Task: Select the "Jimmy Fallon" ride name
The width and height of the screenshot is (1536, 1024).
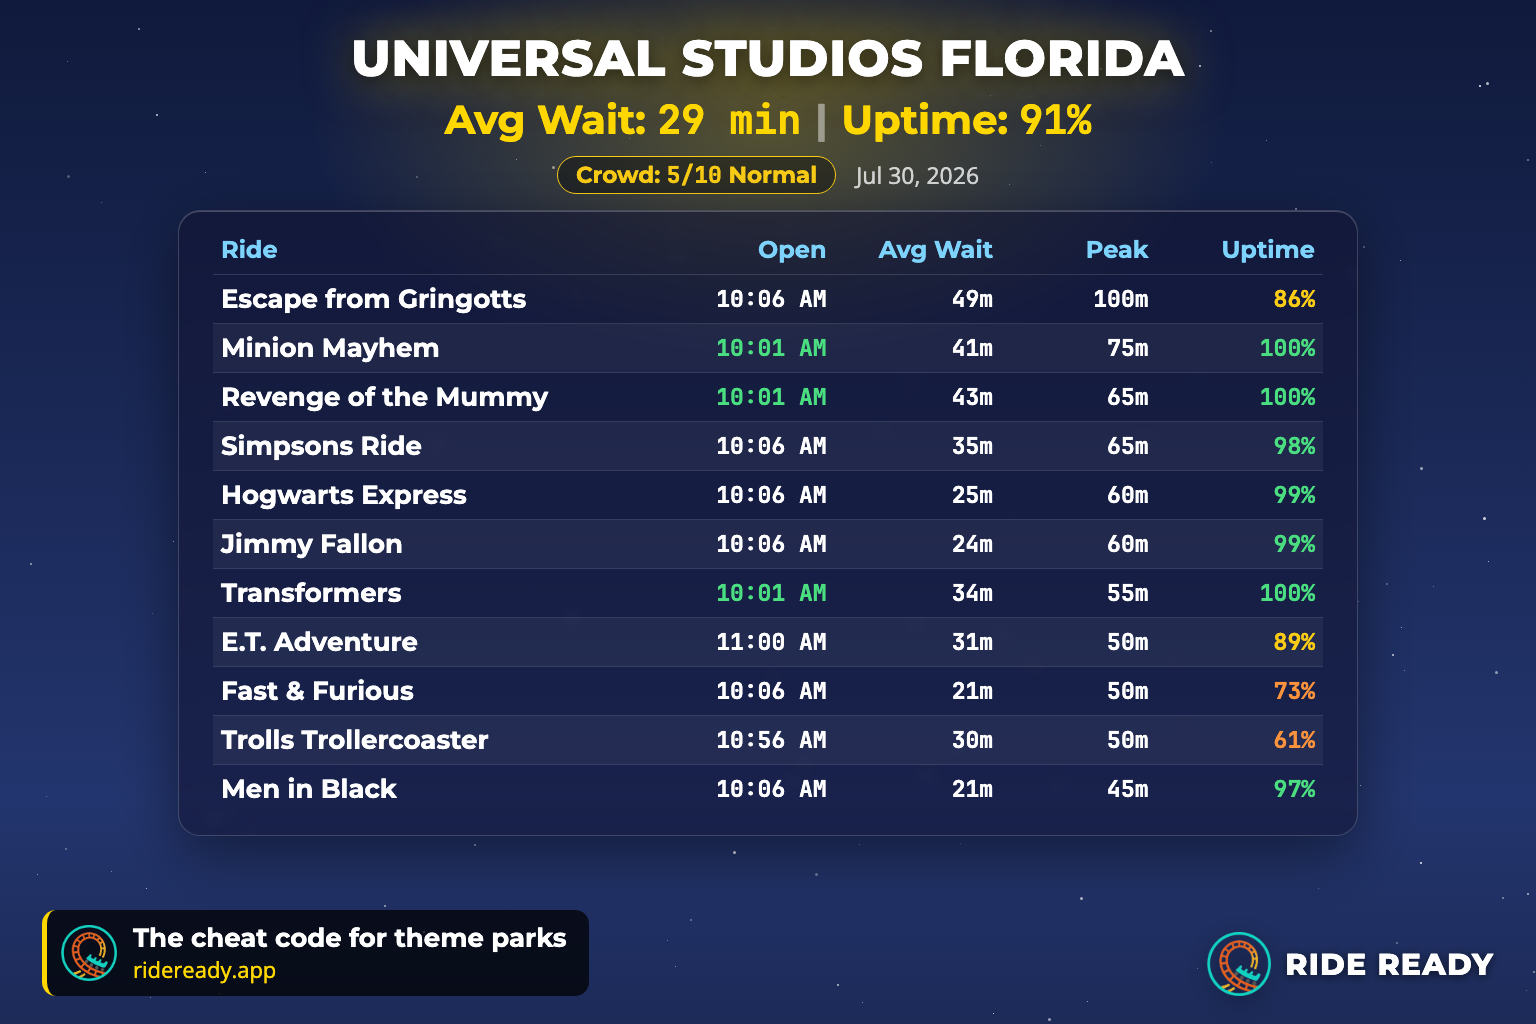Action: point(311,544)
